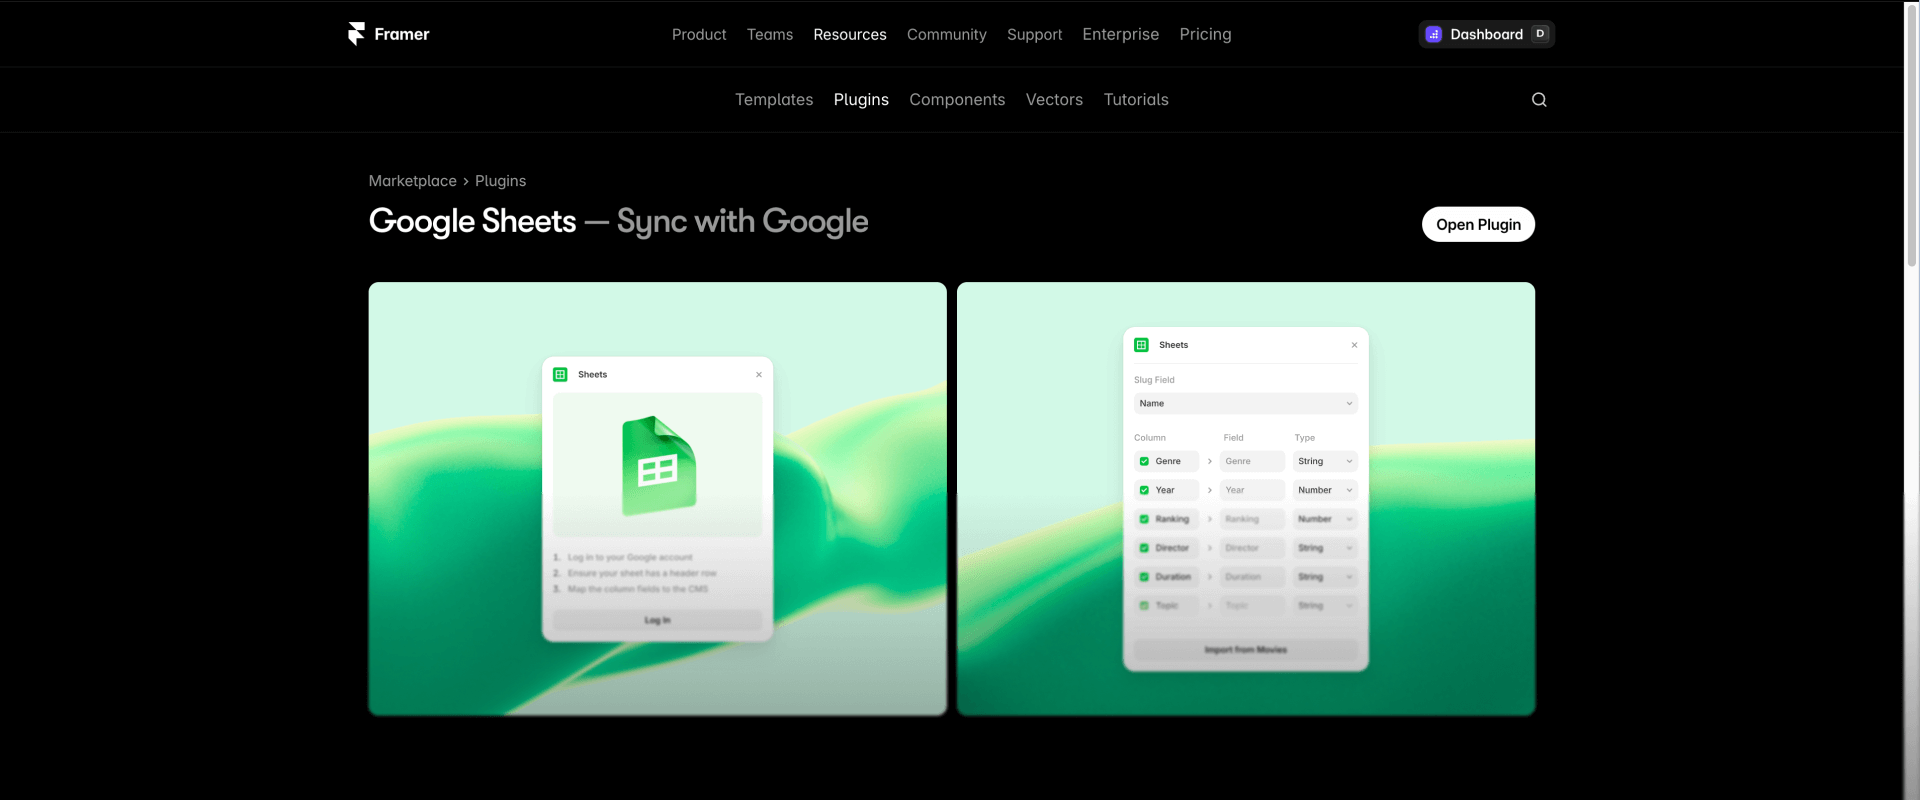The image size is (1920, 800).
Task: Click the Plugins breadcrumb link
Action: (x=500, y=181)
